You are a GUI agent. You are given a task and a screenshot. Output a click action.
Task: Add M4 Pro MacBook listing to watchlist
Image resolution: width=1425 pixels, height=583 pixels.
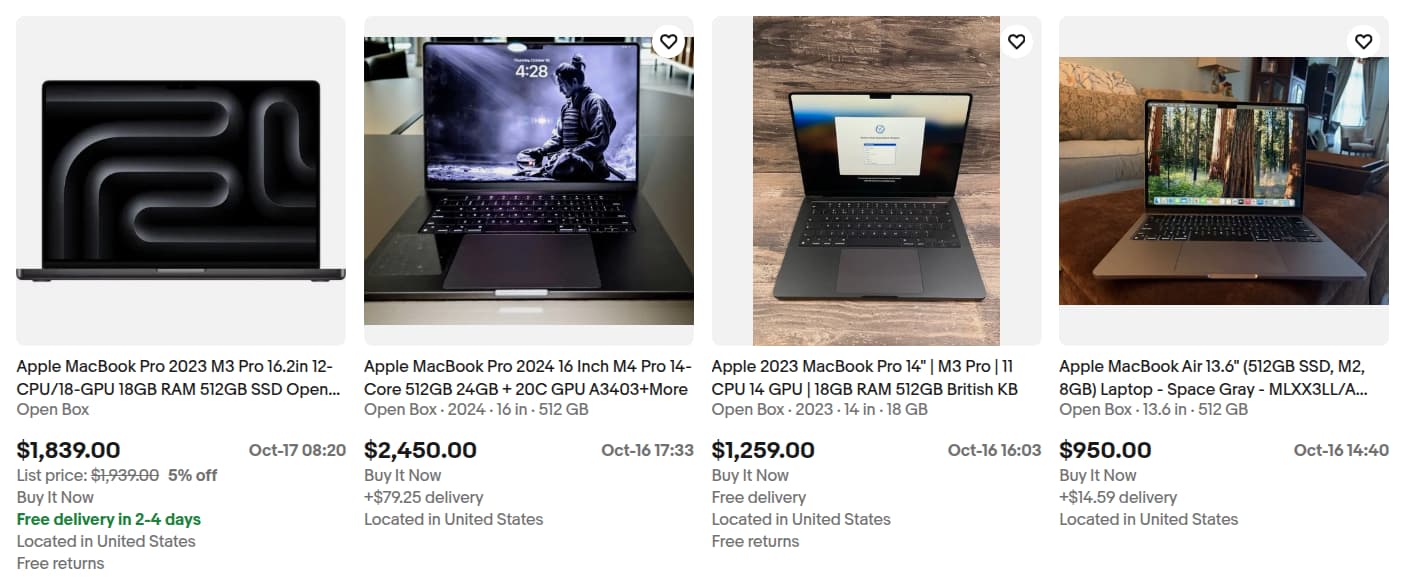pyautogui.click(x=669, y=41)
